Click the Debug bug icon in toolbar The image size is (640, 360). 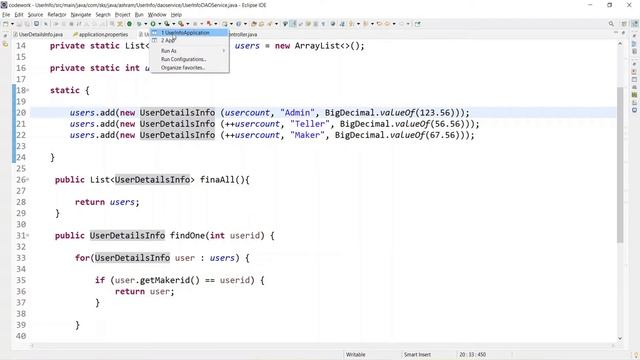139,24
